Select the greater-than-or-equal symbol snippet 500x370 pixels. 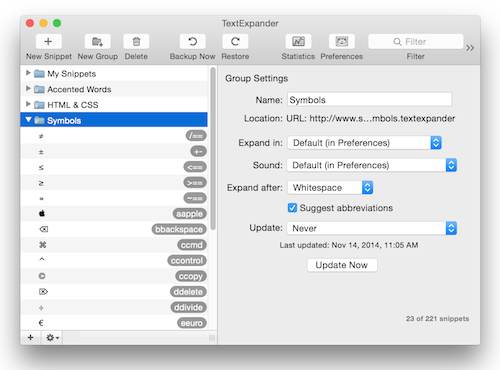coord(41,183)
